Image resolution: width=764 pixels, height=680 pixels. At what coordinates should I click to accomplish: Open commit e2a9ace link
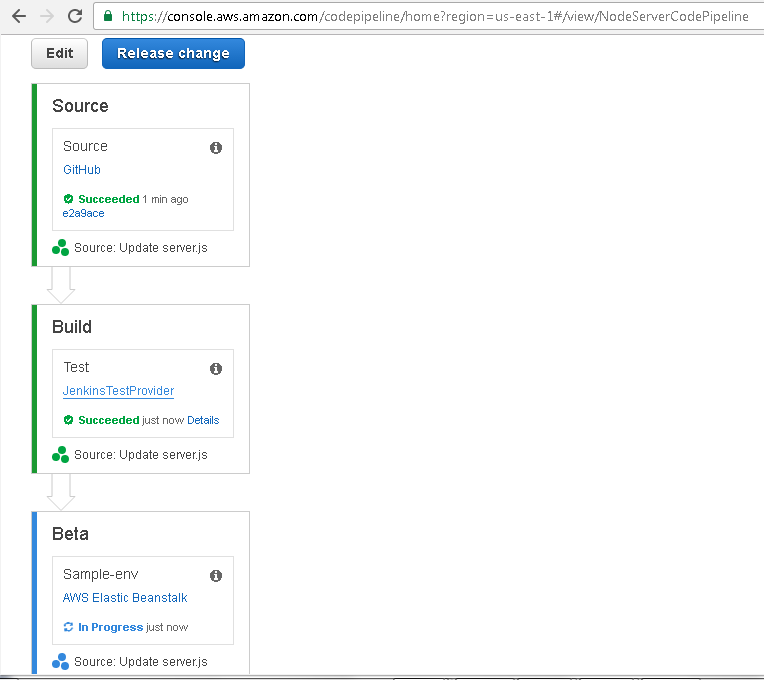click(83, 213)
